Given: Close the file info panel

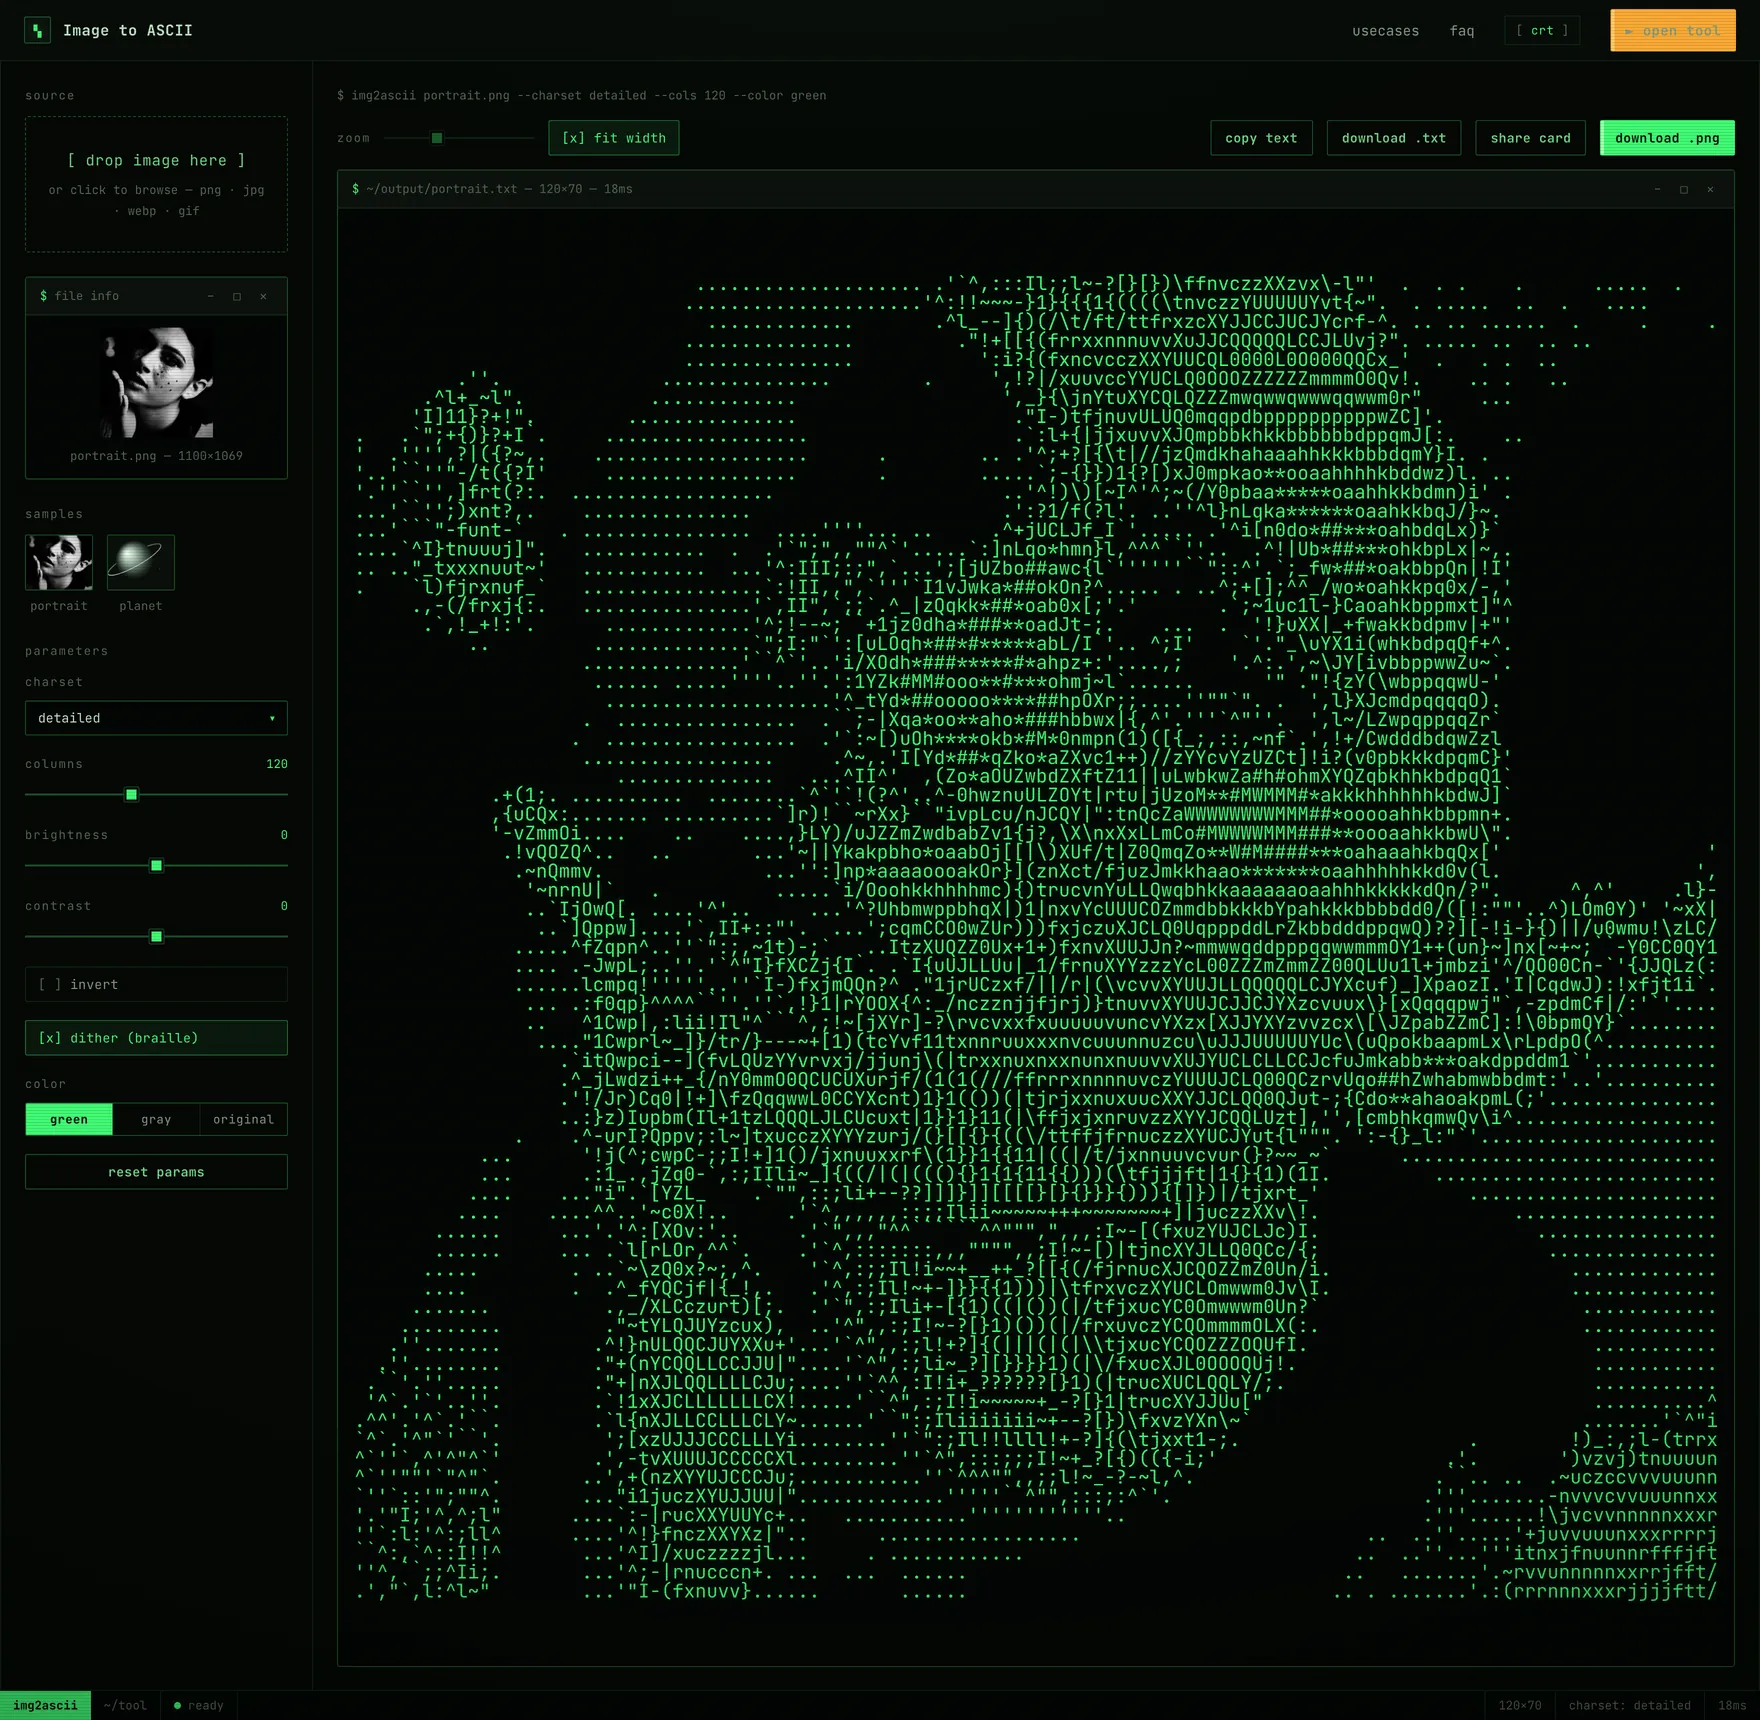Looking at the screenshot, I should (x=264, y=296).
